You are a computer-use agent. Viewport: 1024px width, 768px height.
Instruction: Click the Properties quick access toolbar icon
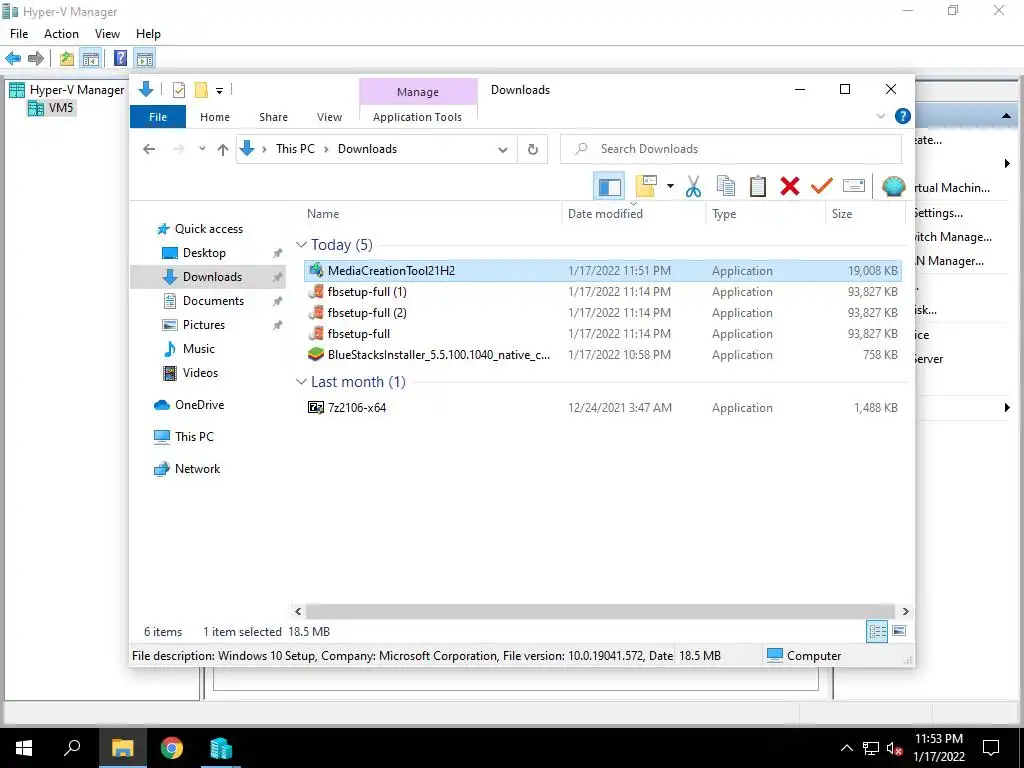point(178,90)
